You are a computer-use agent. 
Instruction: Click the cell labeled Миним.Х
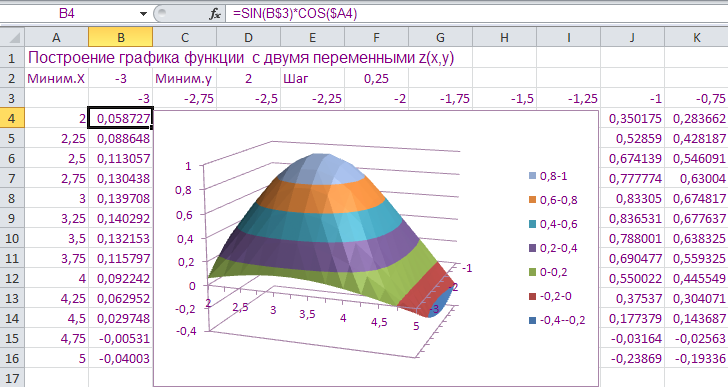click(x=57, y=78)
